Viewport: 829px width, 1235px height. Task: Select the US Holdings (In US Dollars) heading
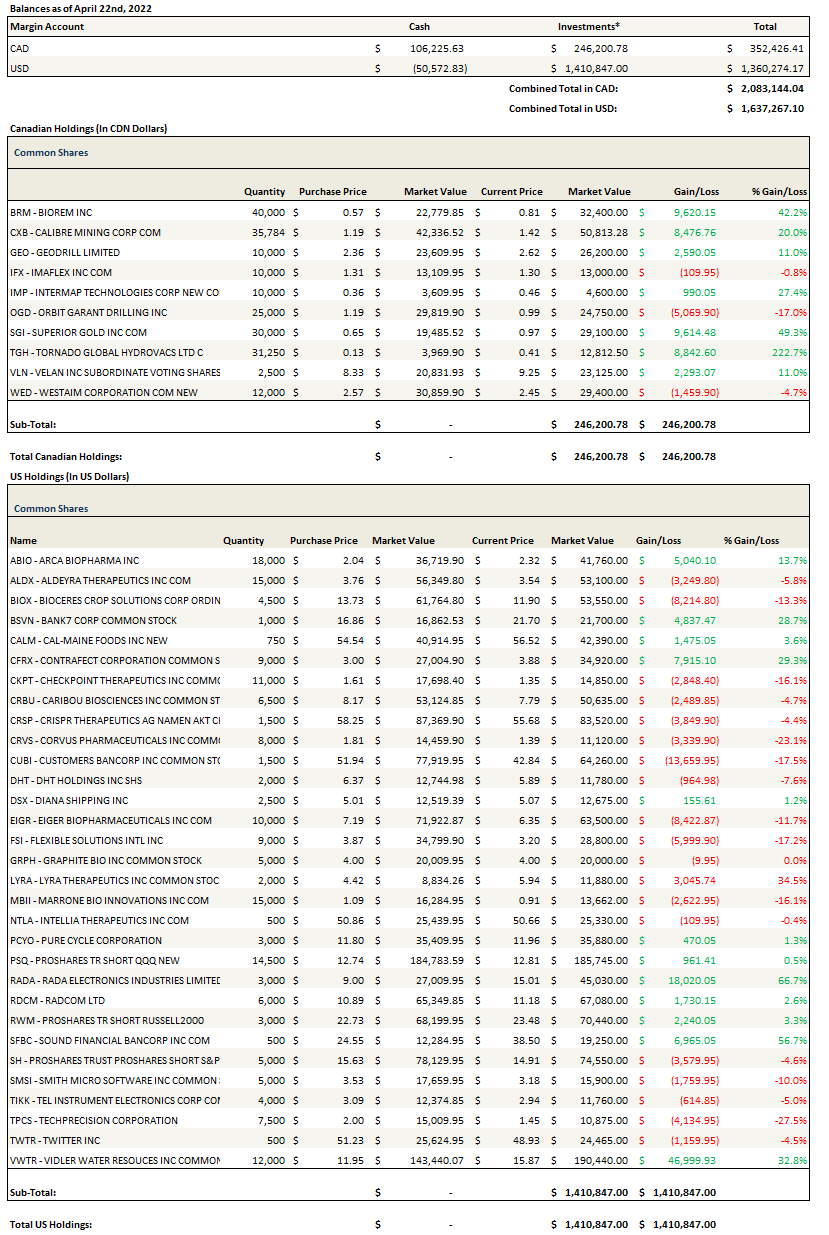click(x=69, y=477)
